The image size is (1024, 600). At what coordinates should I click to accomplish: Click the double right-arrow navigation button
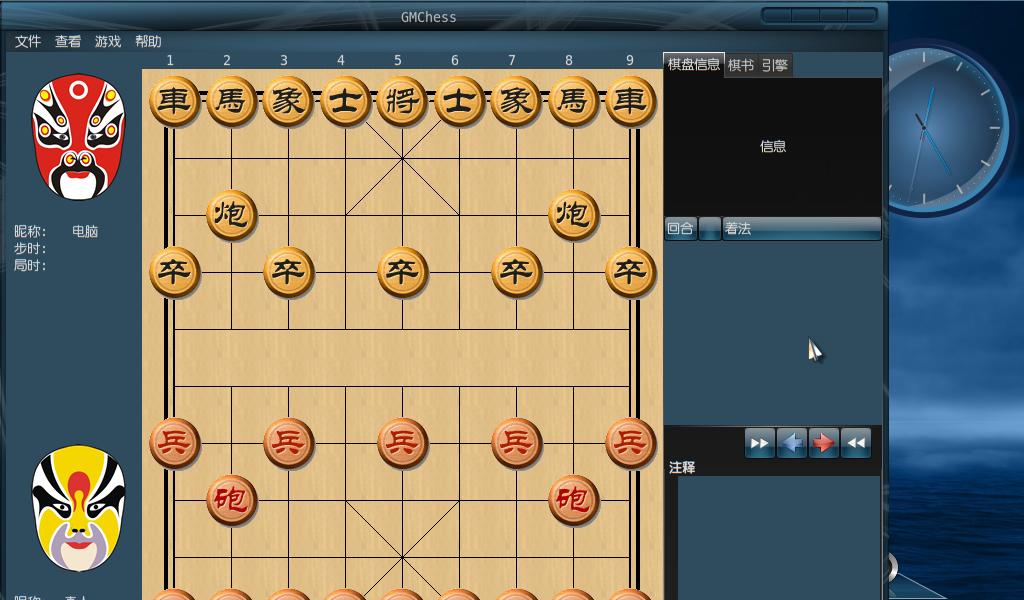(760, 443)
